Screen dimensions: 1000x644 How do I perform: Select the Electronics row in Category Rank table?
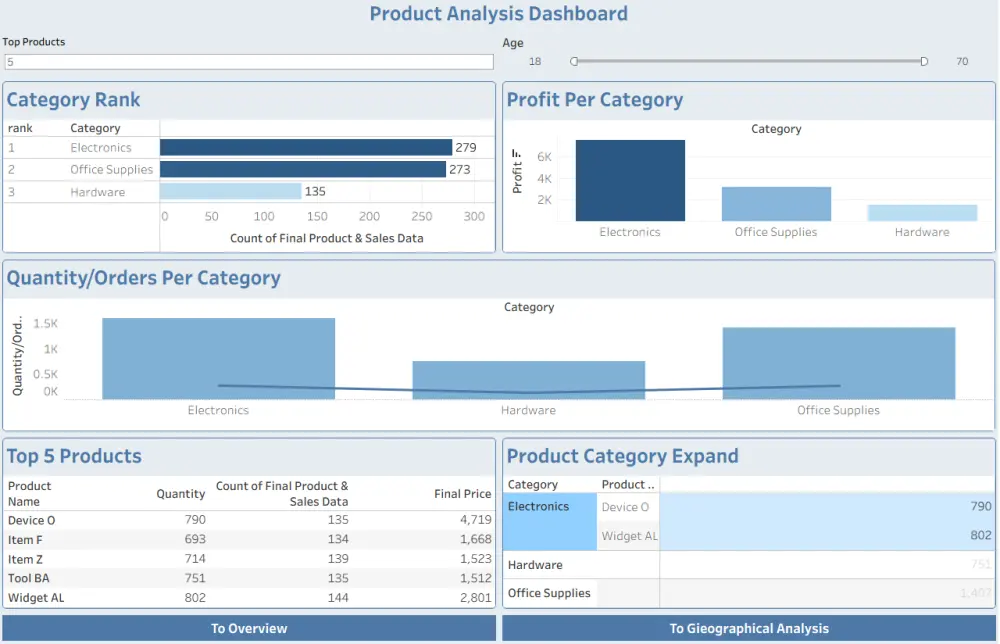pos(98,145)
